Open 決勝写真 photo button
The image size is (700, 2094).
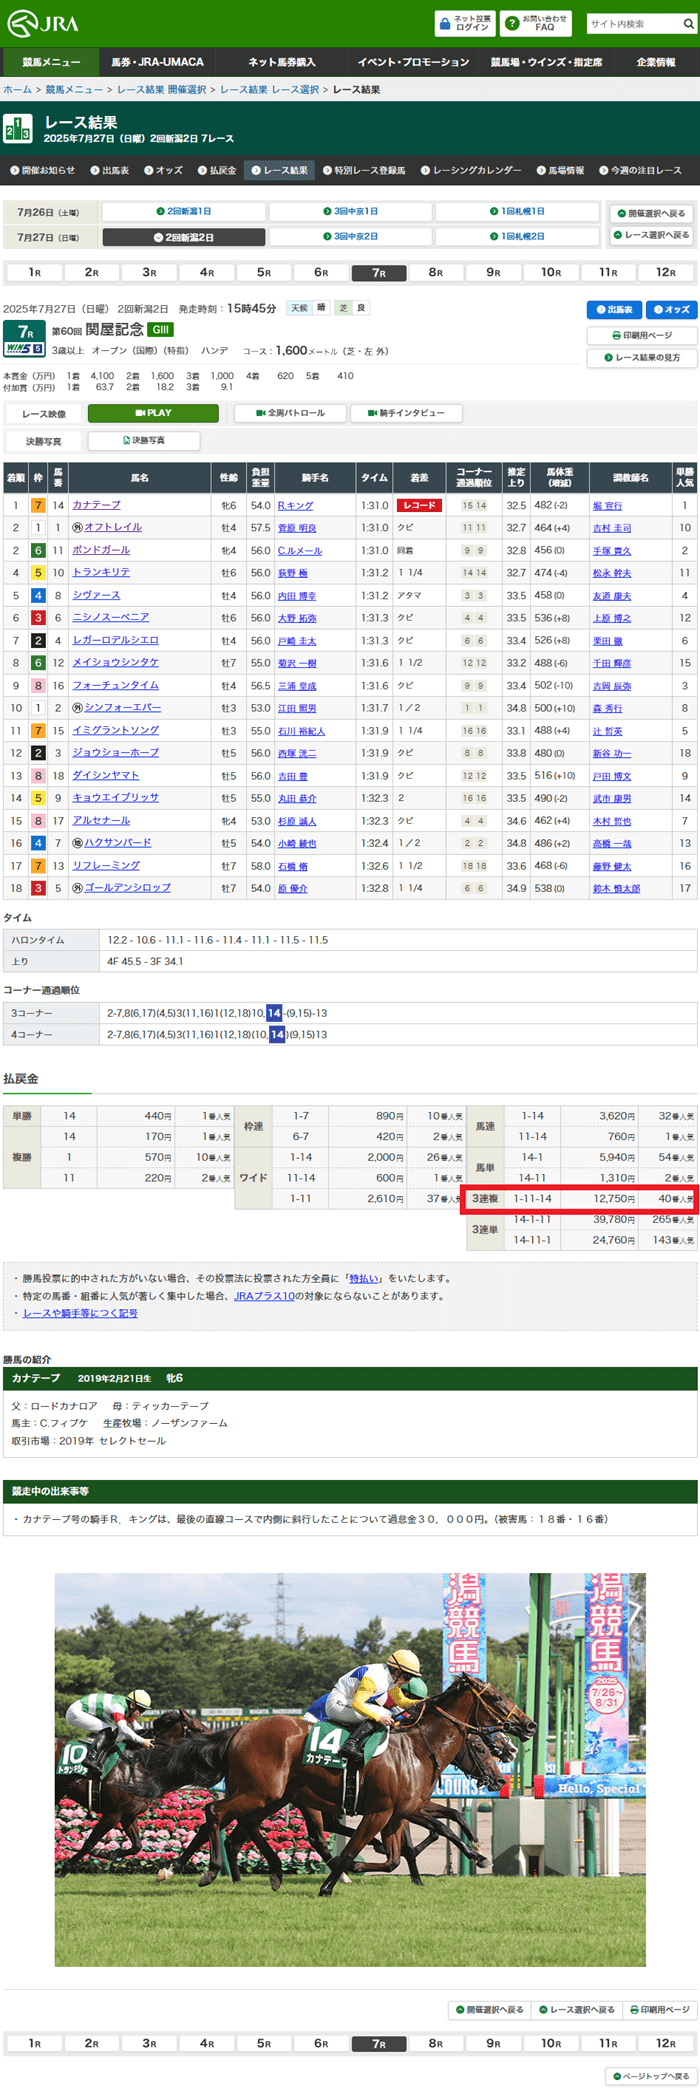tap(144, 440)
